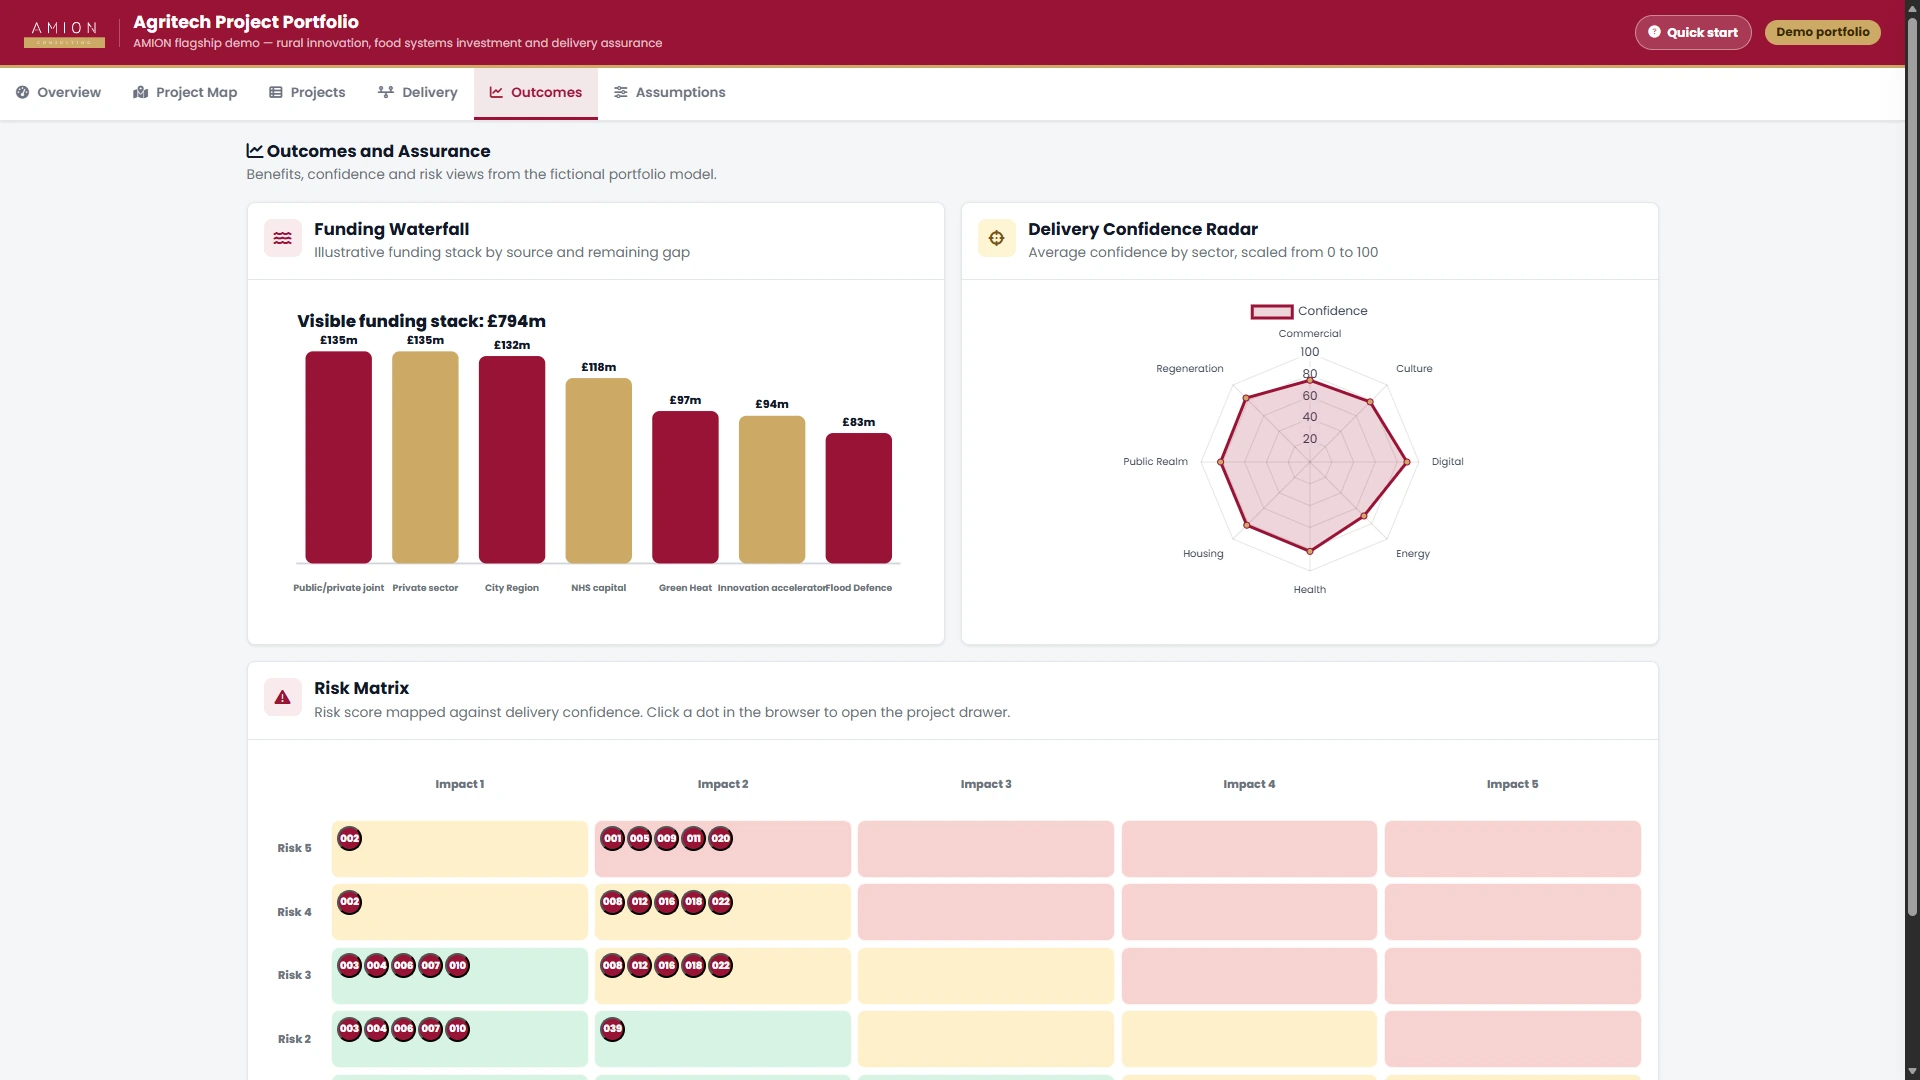Click the chart icon beside Outcomes and Assurance
This screenshot has width=1920, height=1080.
point(254,151)
